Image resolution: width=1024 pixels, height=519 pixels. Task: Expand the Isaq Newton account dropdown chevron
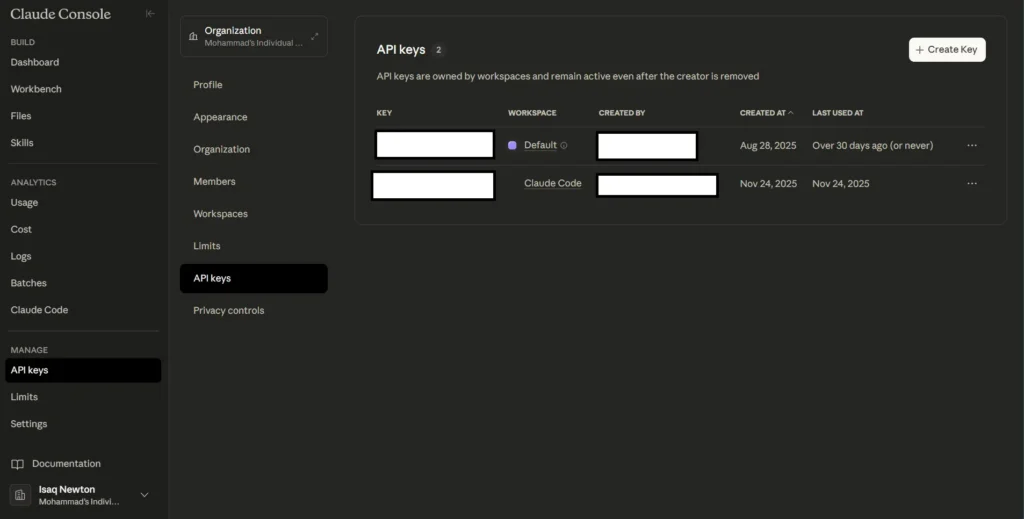pos(144,495)
